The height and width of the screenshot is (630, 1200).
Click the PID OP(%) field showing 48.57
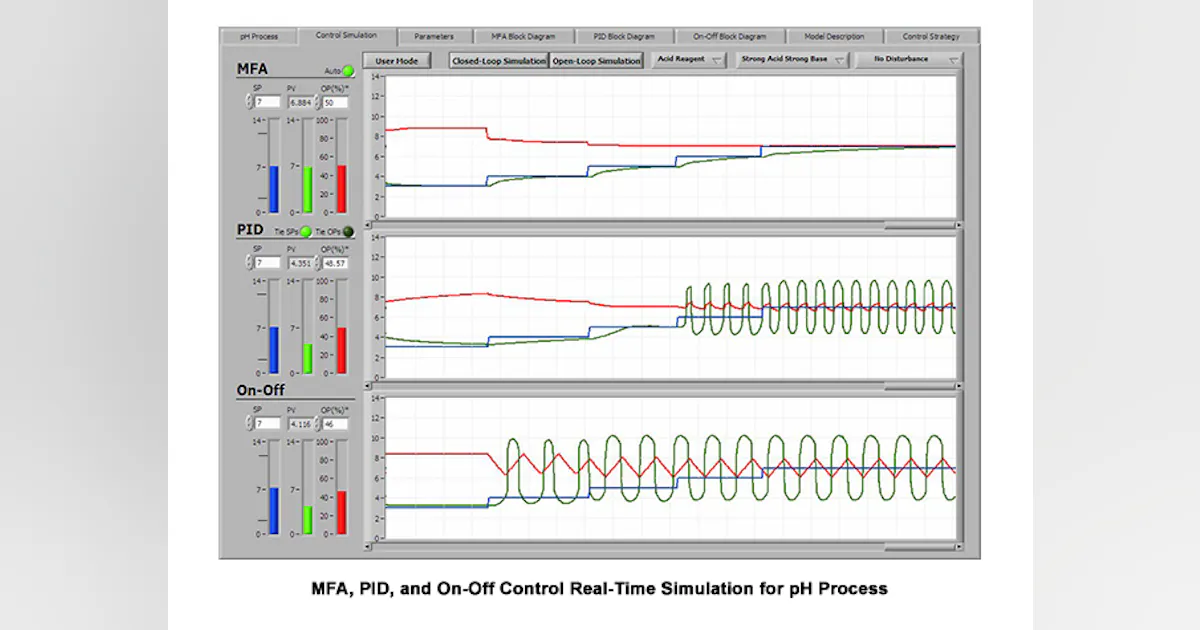(336, 263)
